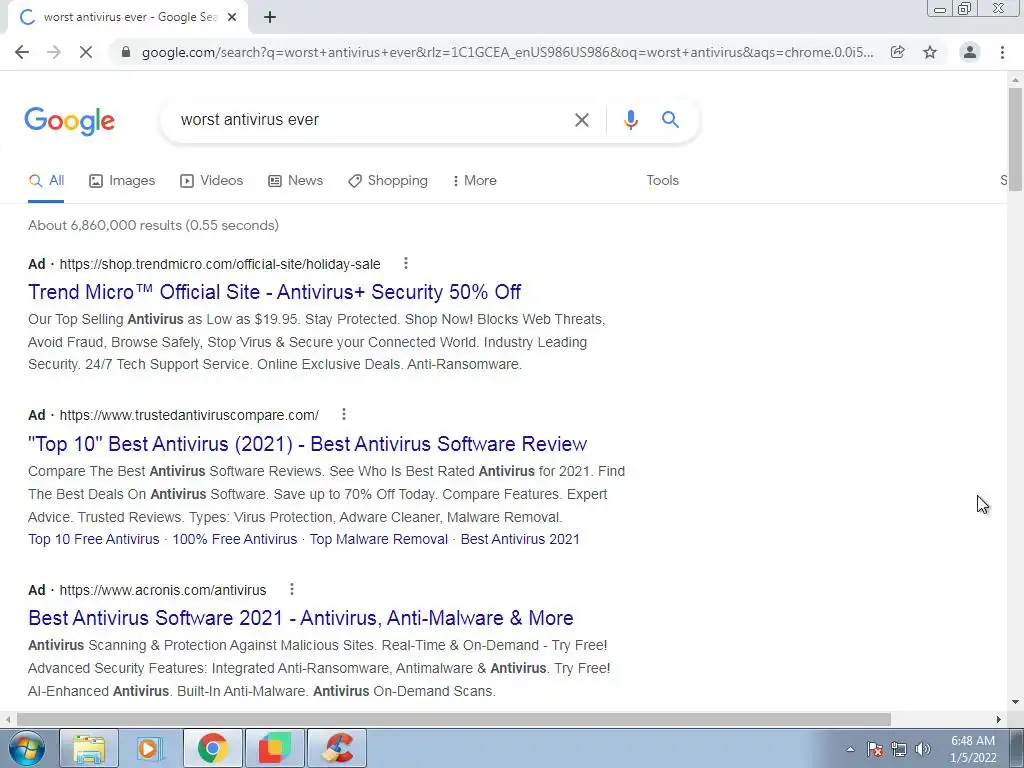Open Windows Start menu

(x=27, y=748)
